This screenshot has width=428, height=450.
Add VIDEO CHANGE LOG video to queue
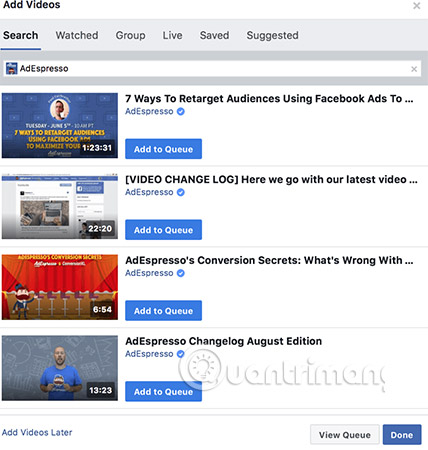point(163,230)
